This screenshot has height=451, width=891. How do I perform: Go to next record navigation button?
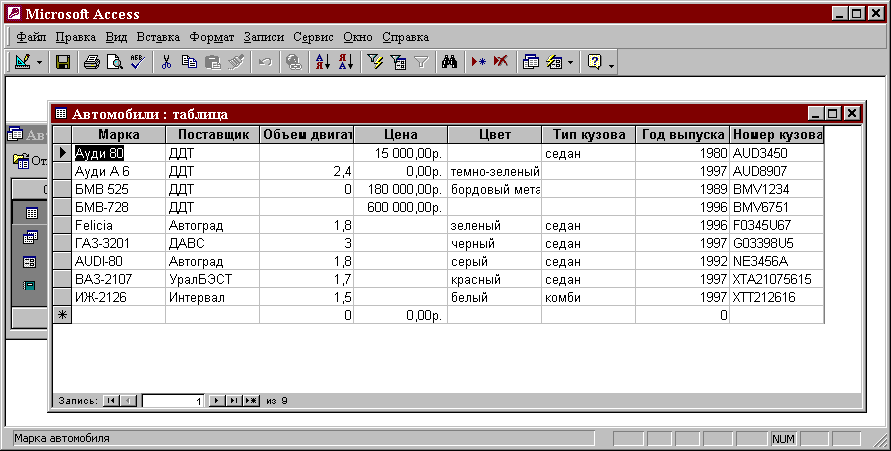pos(216,400)
